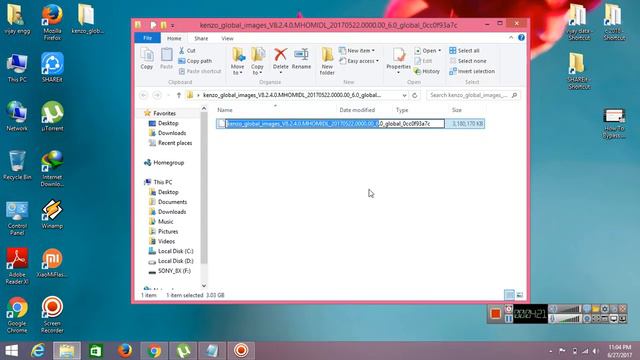
Task: Refresh the current folder
Action: click(x=415, y=95)
